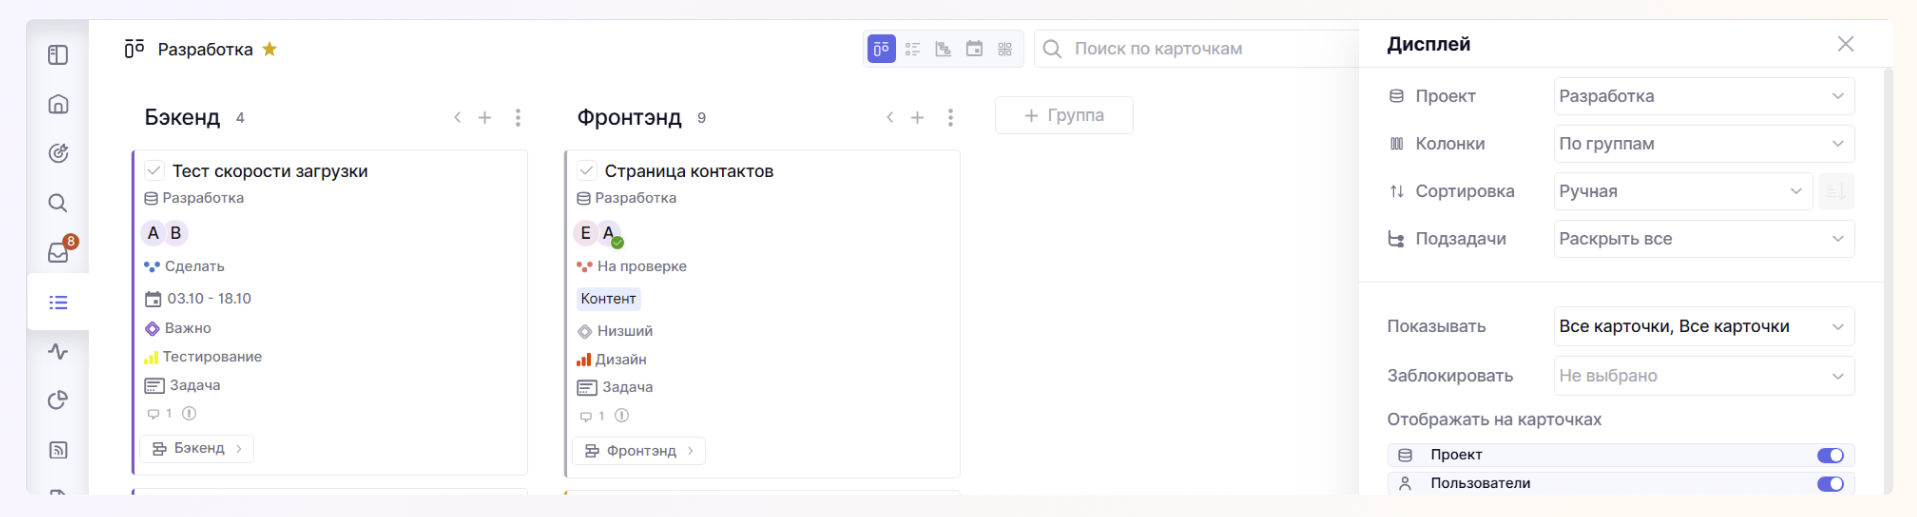This screenshot has height=517, width=1917.
Task: Click the home icon in the sidebar
Action: click(x=58, y=104)
